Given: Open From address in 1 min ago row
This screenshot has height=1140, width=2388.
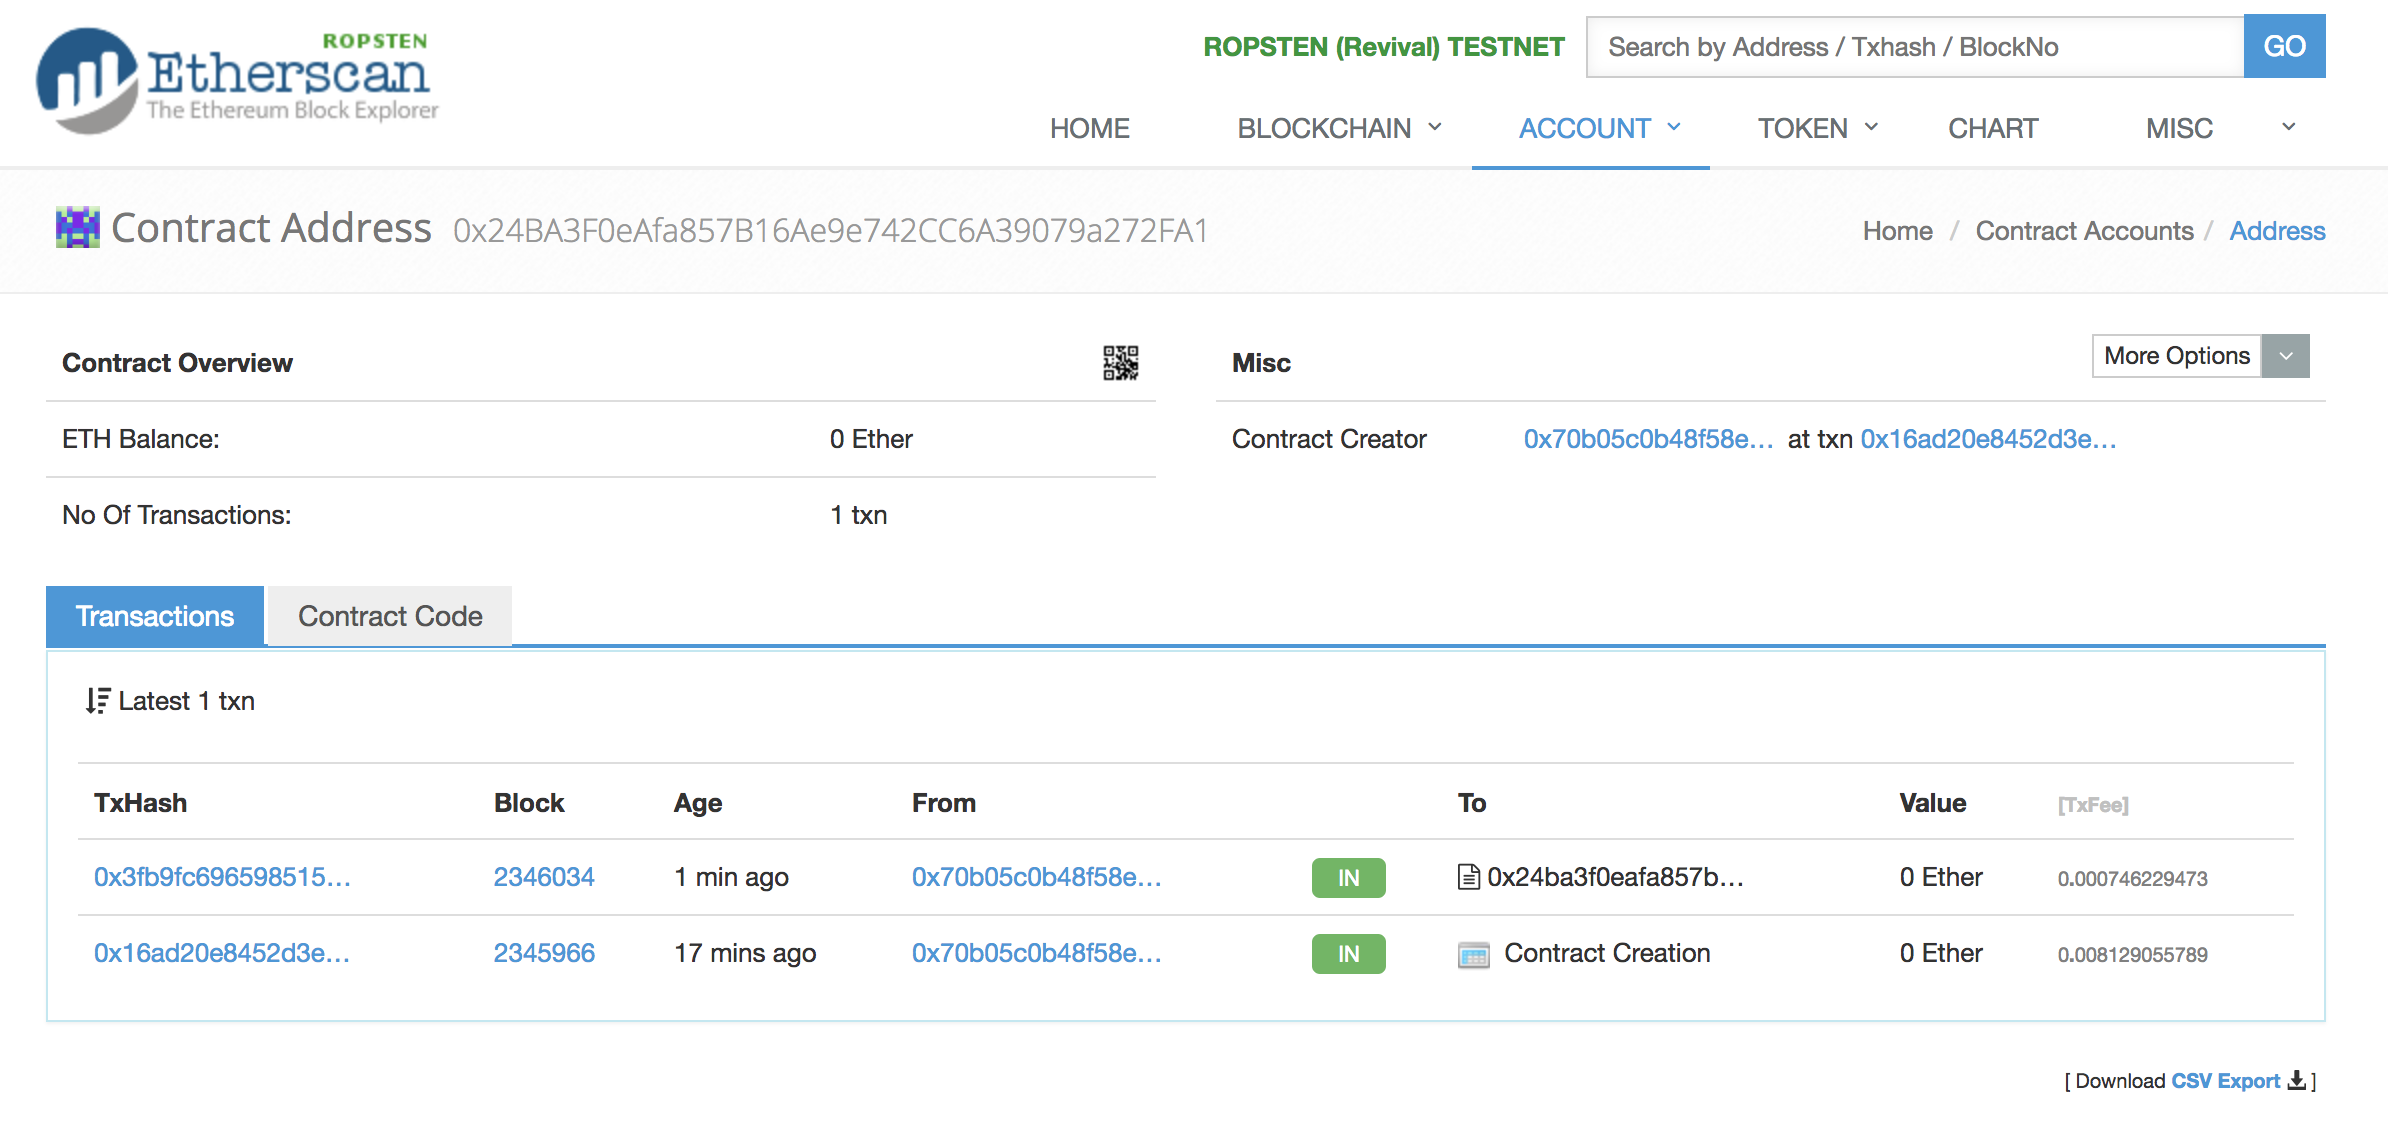Looking at the screenshot, I should coord(1036,877).
